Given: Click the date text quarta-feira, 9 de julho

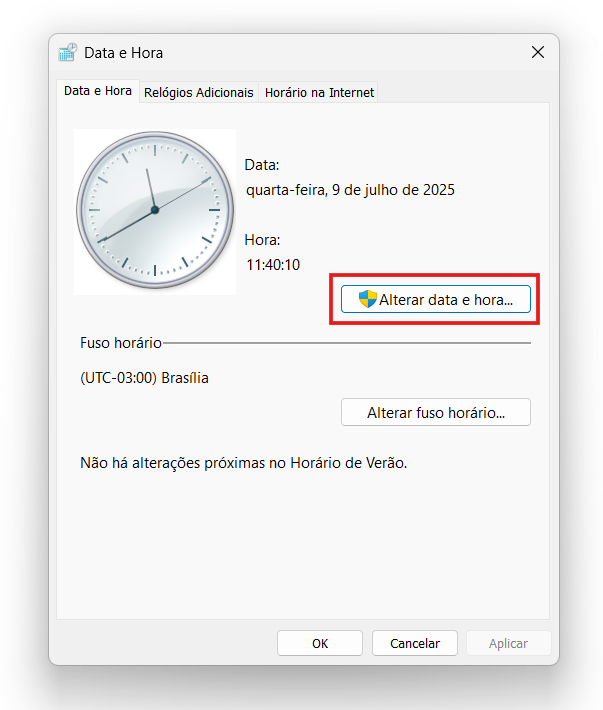Looking at the screenshot, I should 350,189.
